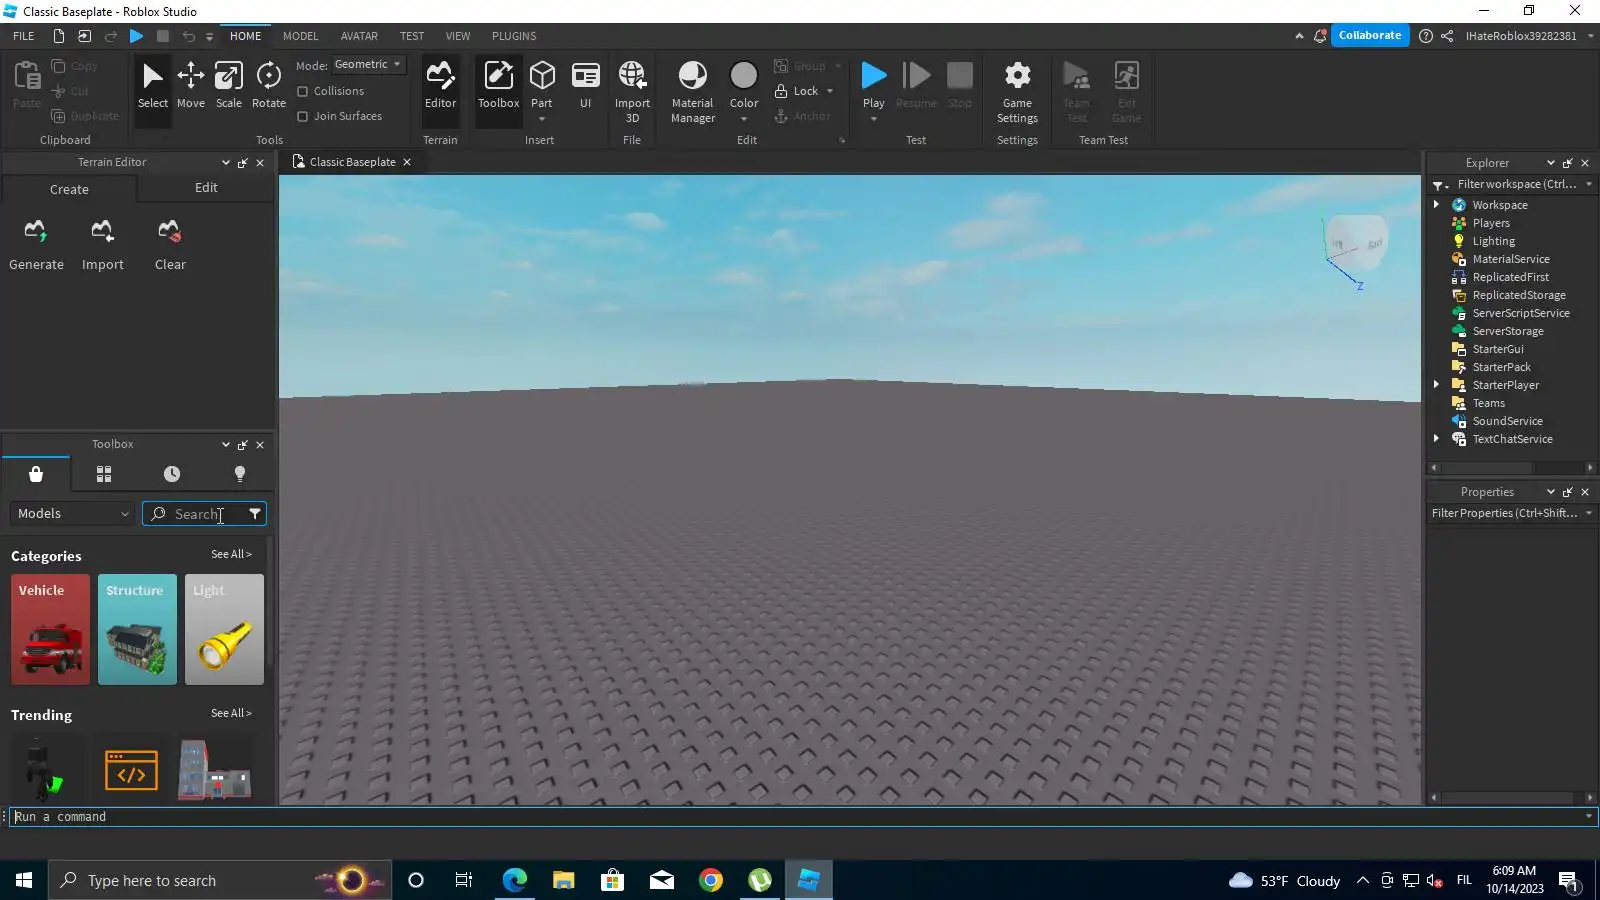This screenshot has height=900, width=1600.
Task: Open the Play button dropdown arrow
Action: [x=874, y=119]
